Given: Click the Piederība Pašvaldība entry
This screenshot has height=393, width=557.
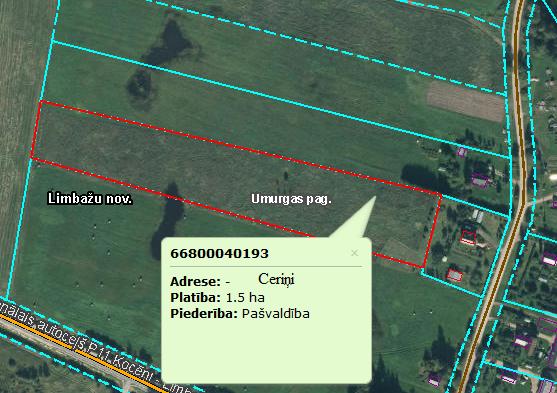Looking at the screenshot, I should click(x=240, y=314).
